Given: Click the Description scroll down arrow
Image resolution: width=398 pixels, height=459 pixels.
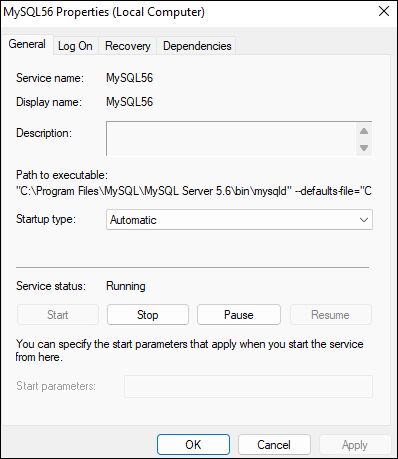Looking at the screenshot, I should tap(364, 147).
